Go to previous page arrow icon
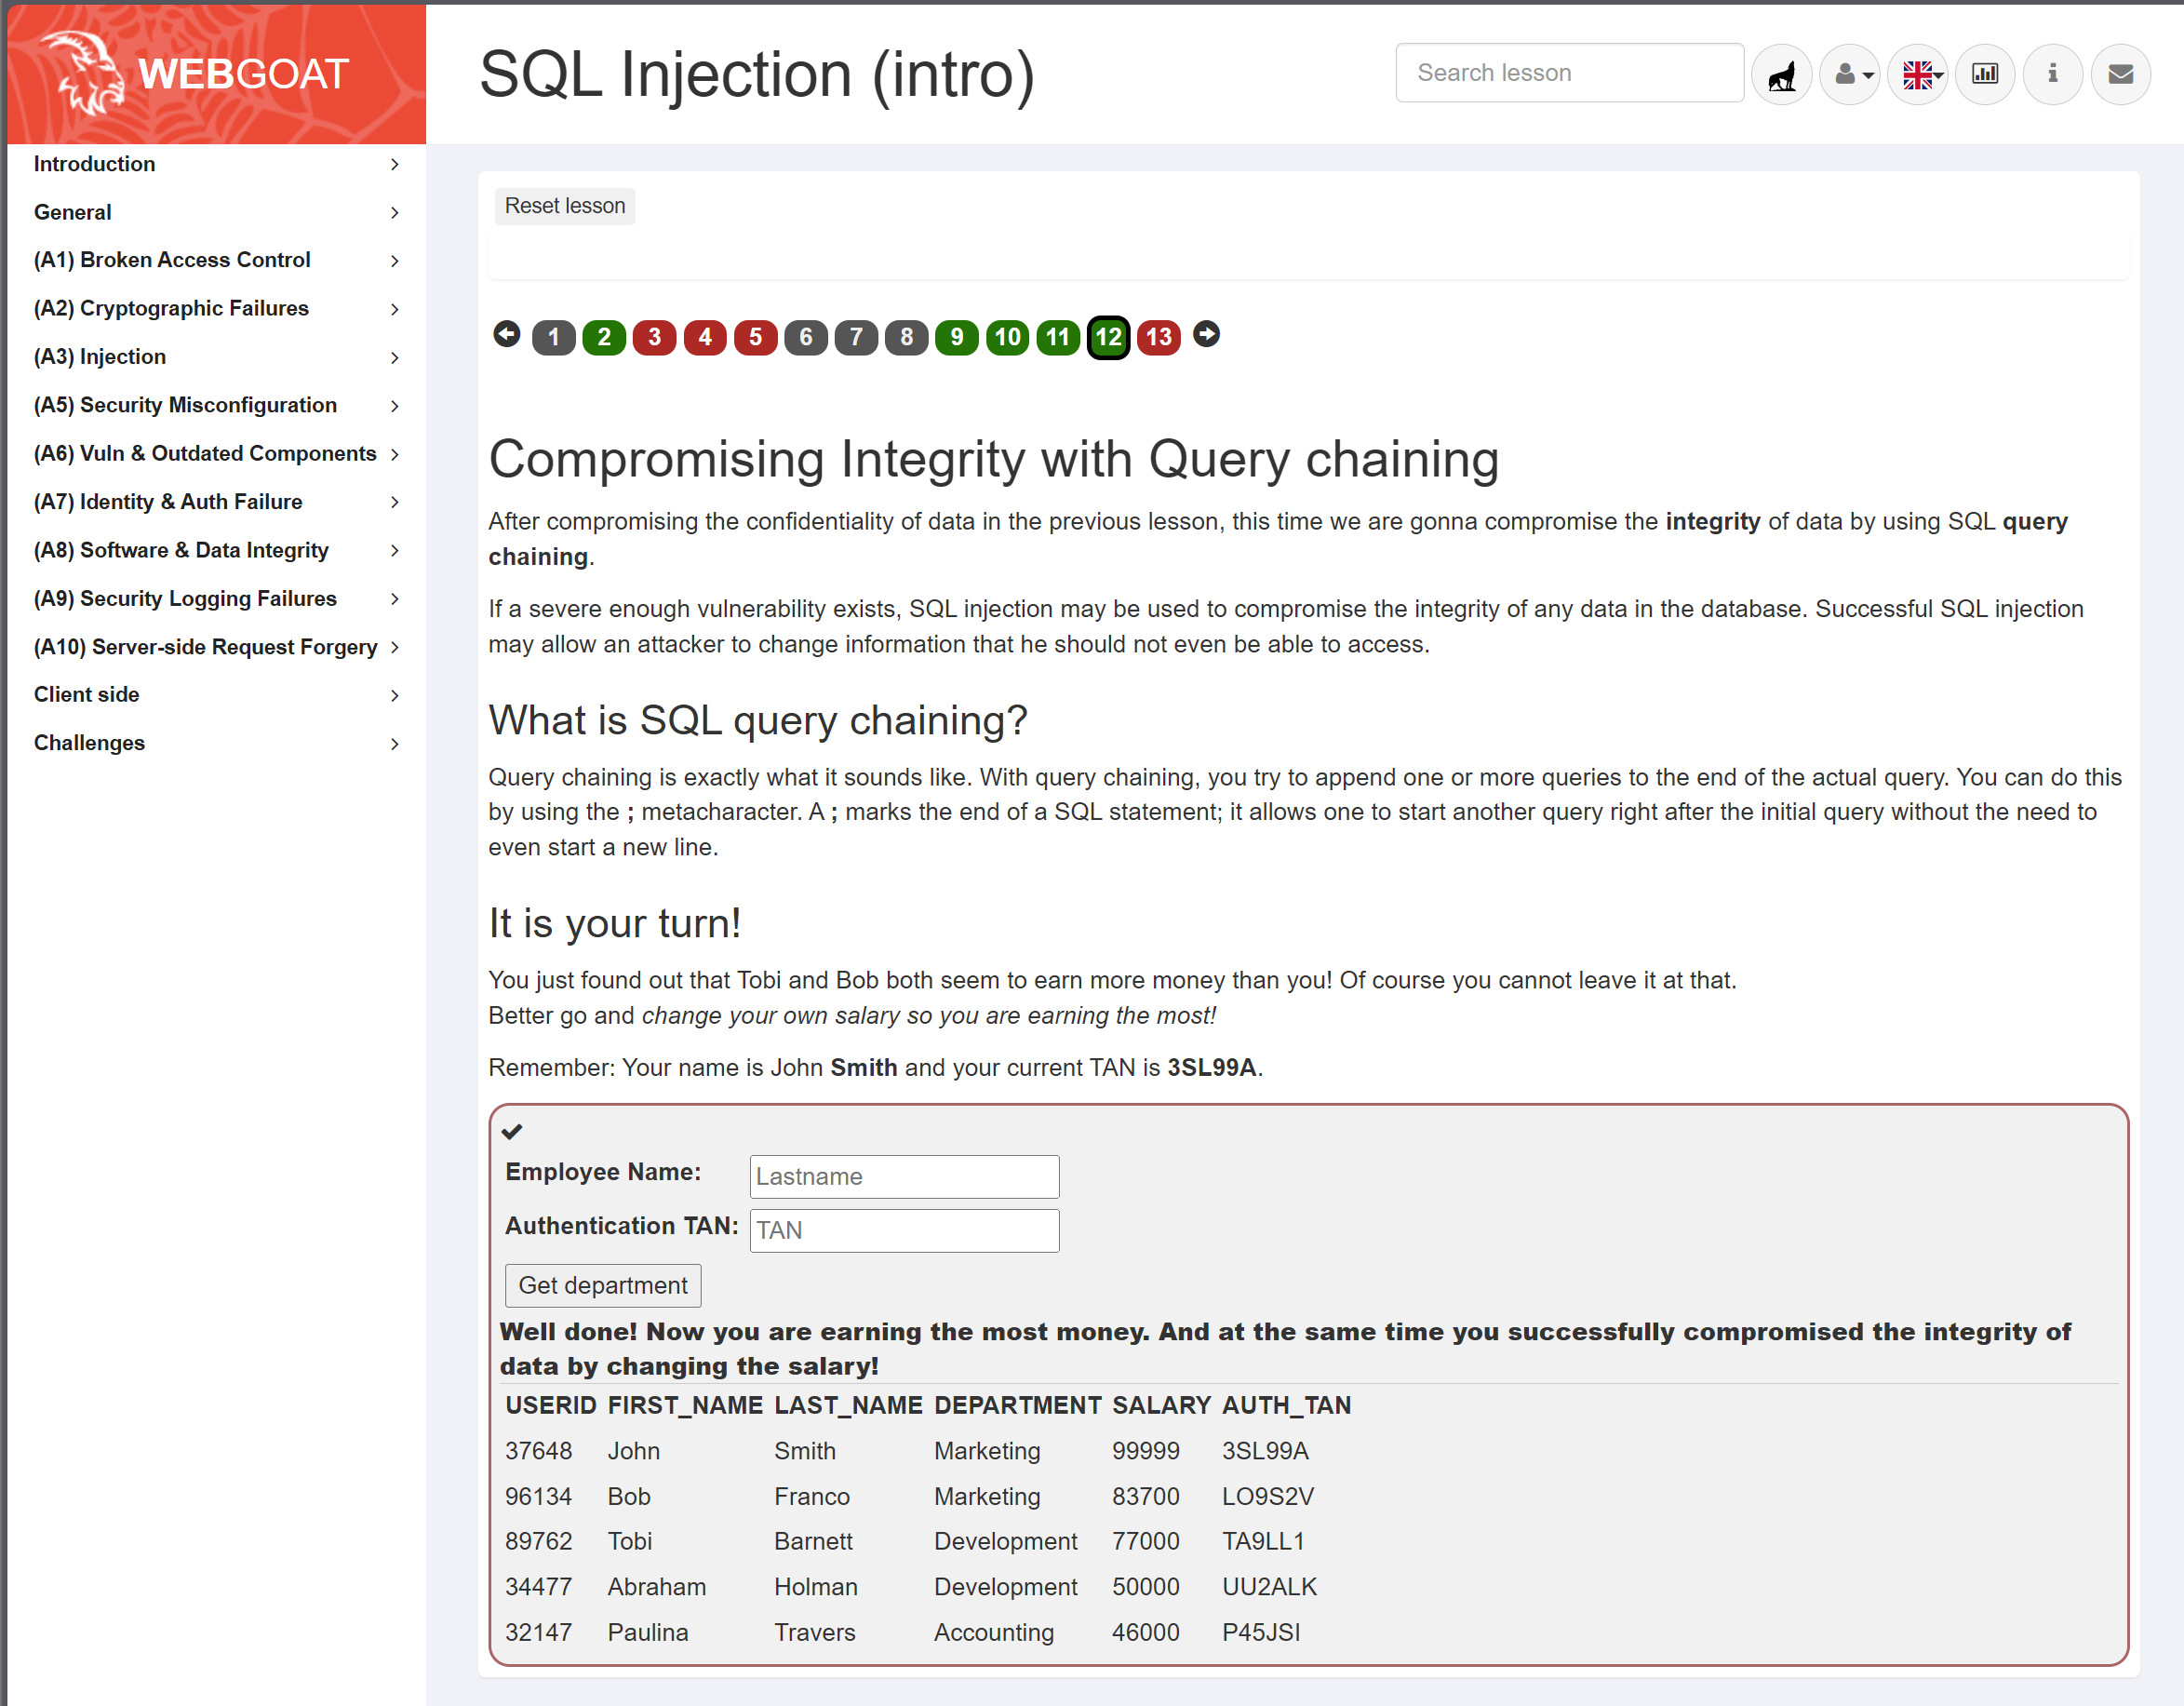 (507, 334)
